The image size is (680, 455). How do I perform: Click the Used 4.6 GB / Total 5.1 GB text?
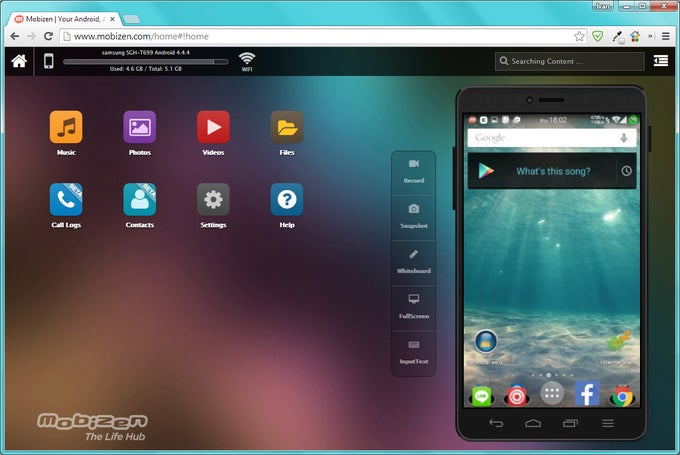[146, 69]
